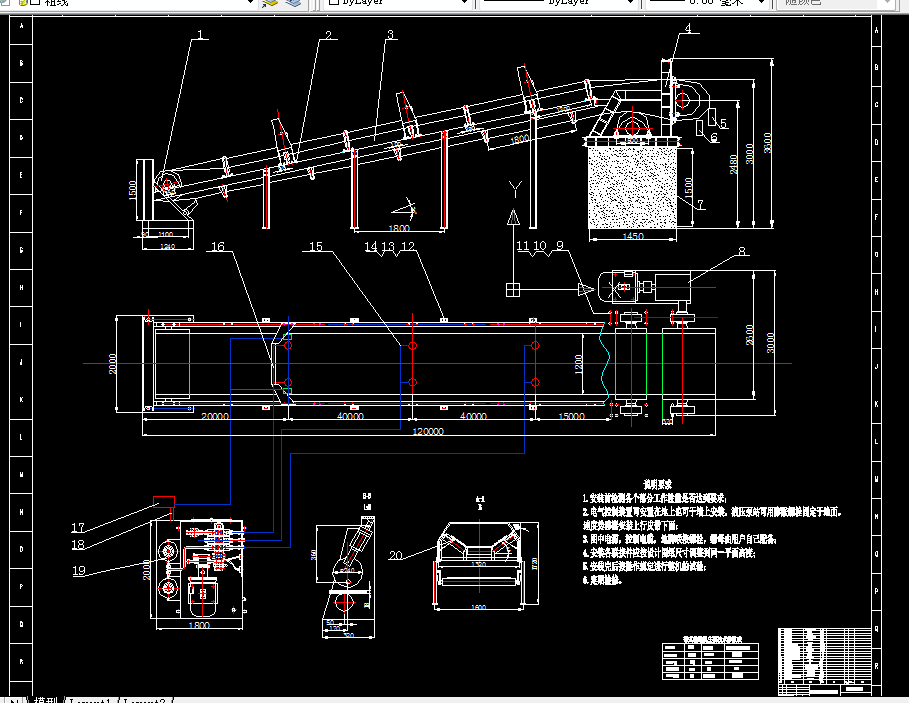Select the 20000 dimension in plan view
This screenshot has width=909, height=703.
point(215,416)
